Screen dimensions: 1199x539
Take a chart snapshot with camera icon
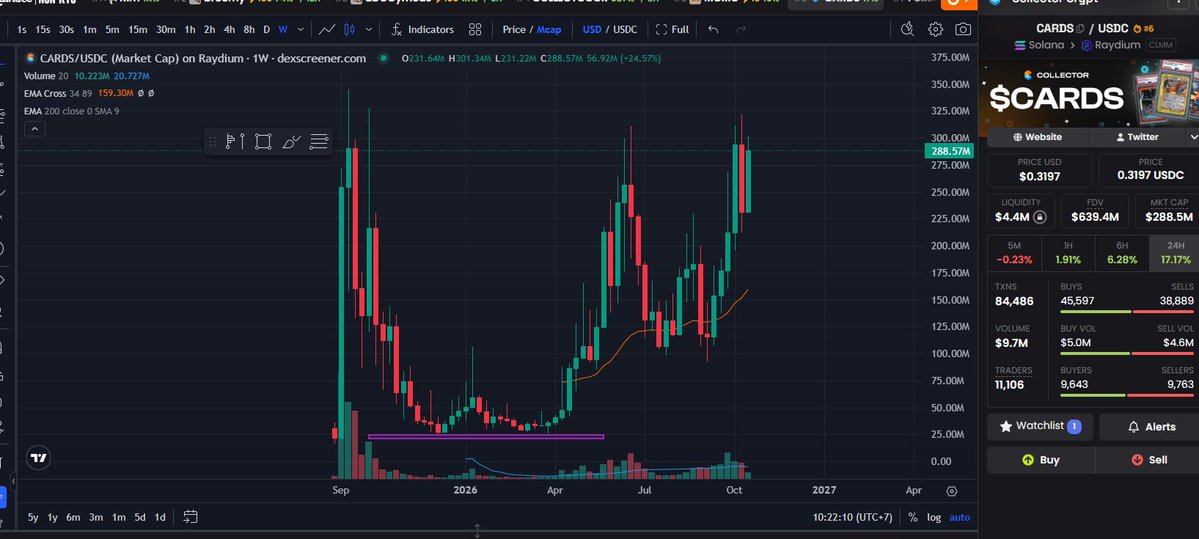pyautogui.click(x=963, y=29)
